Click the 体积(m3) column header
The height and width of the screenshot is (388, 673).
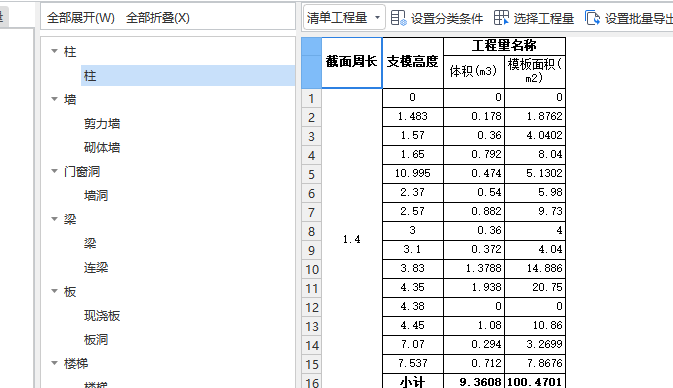473,72
